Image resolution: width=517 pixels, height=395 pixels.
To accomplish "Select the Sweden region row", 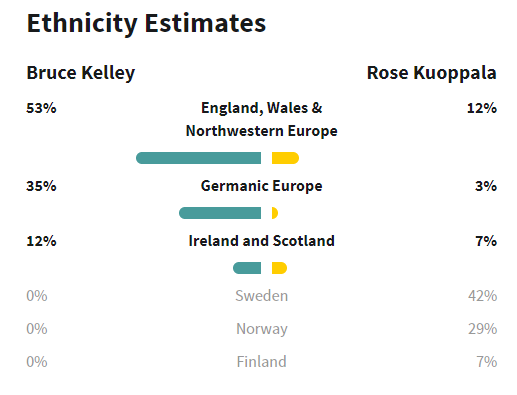I will point(262,296).
